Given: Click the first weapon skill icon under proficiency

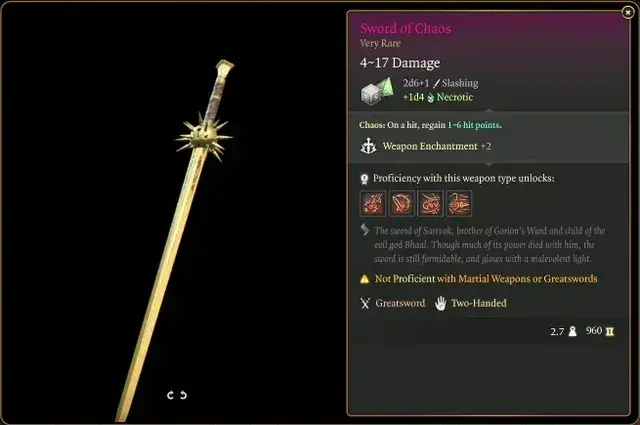Looking at the screenshot, I should 373,203.
